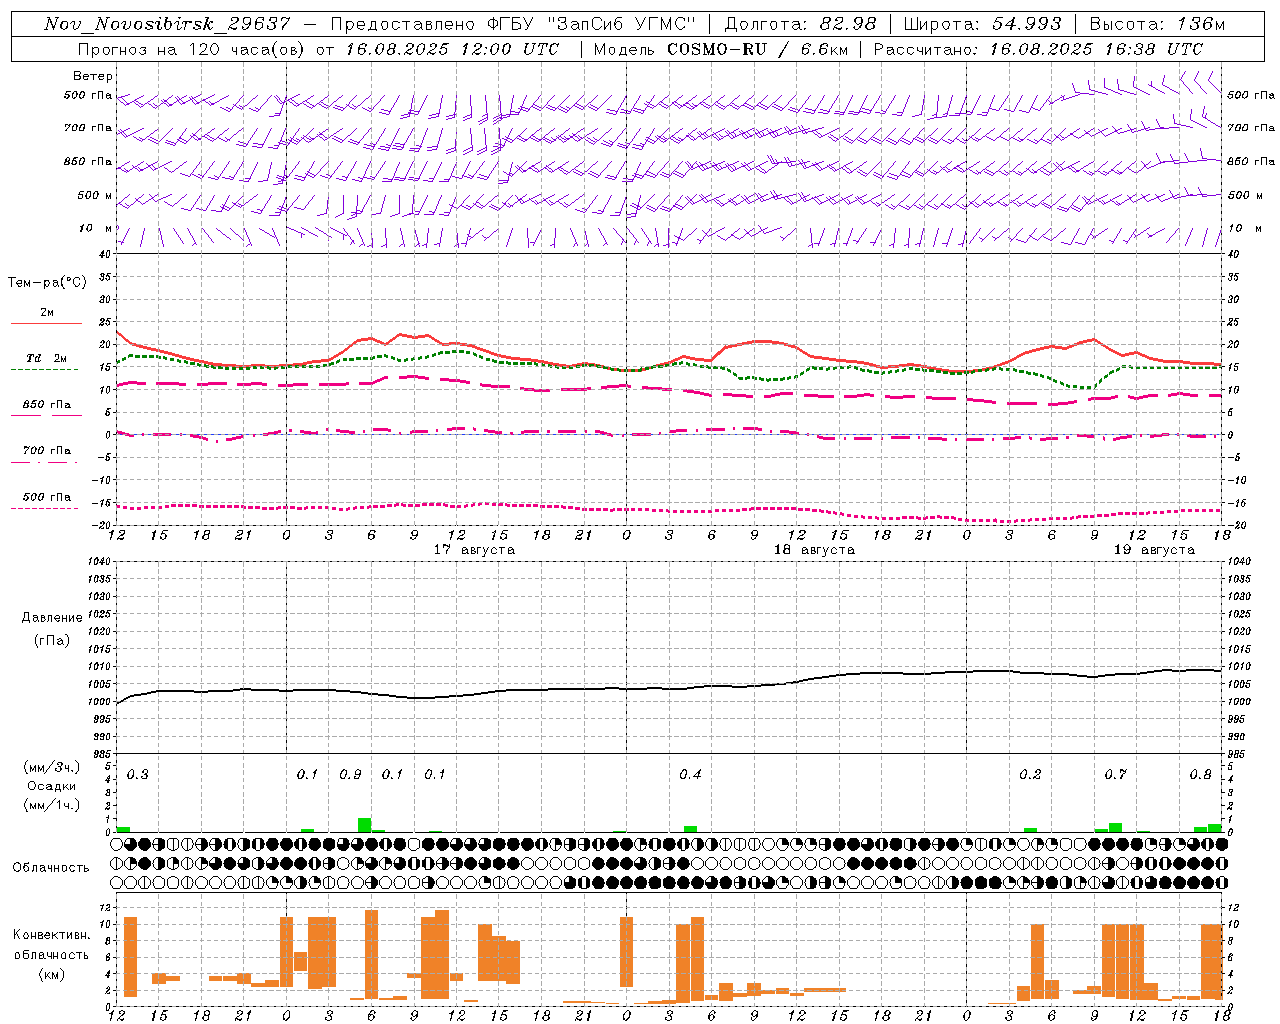This screenshot has height=1024, width=1280.
Task: Select the Тем-ра(°C) temperature panel label
Action: click(x=47, y=283)
